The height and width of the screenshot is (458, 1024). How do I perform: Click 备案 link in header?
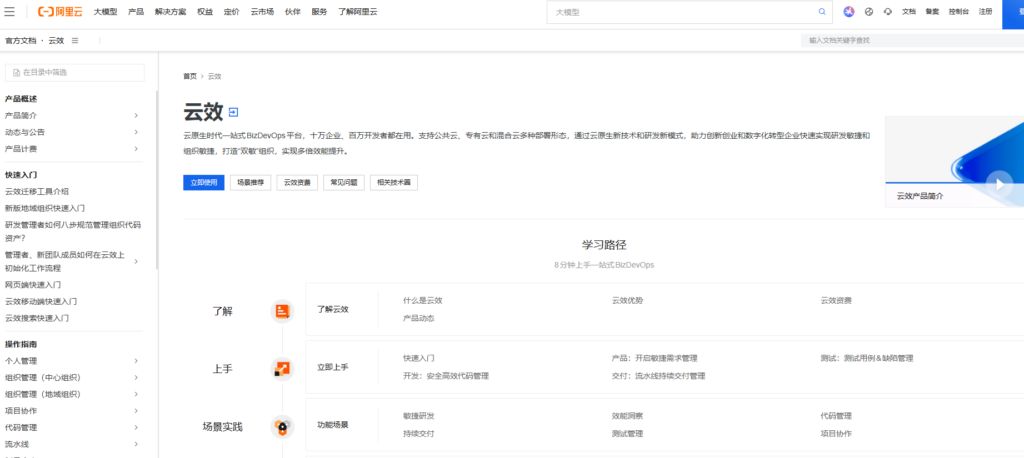932,12
